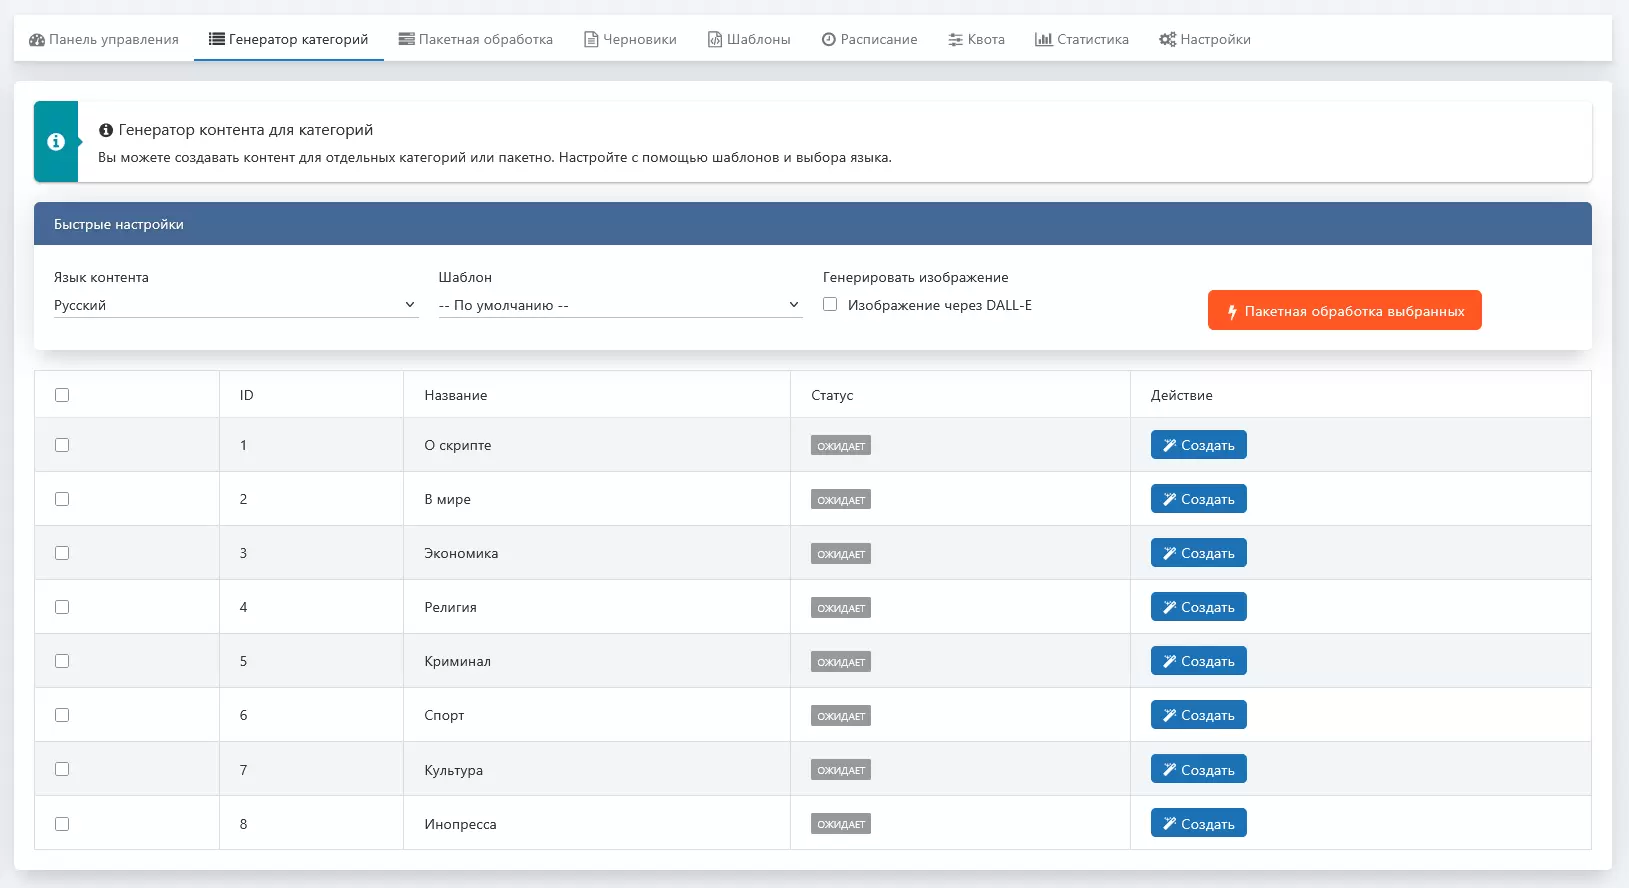Viewport: 1629px width, 888px height.
Task: Click the clock icon beside Расписание
Action: pos(829,40)
